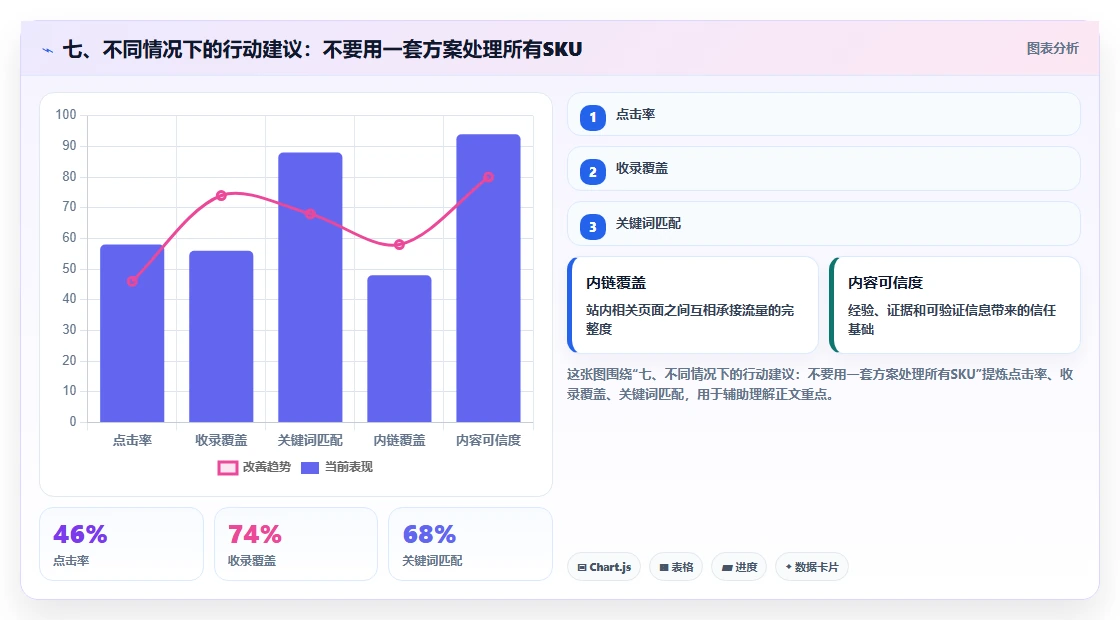
Task: Click the 100 y-axis value
Action: point(66,114)
